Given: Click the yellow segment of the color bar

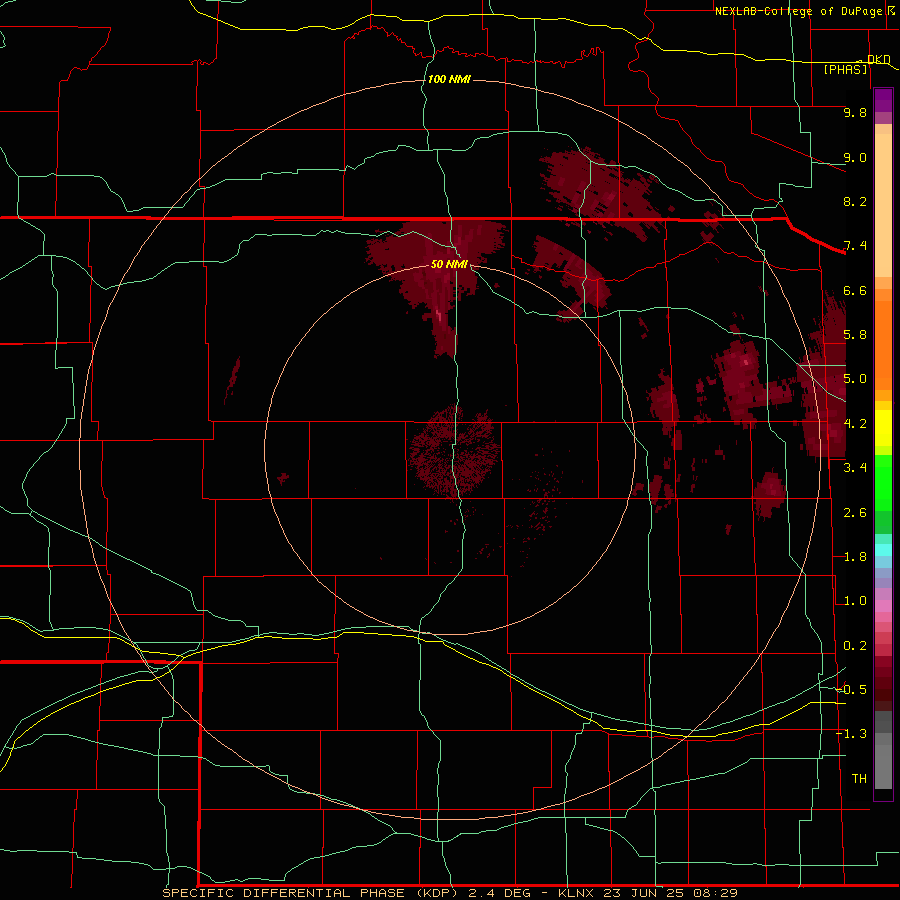Looking at the screenshot, I should coord(883,428).
